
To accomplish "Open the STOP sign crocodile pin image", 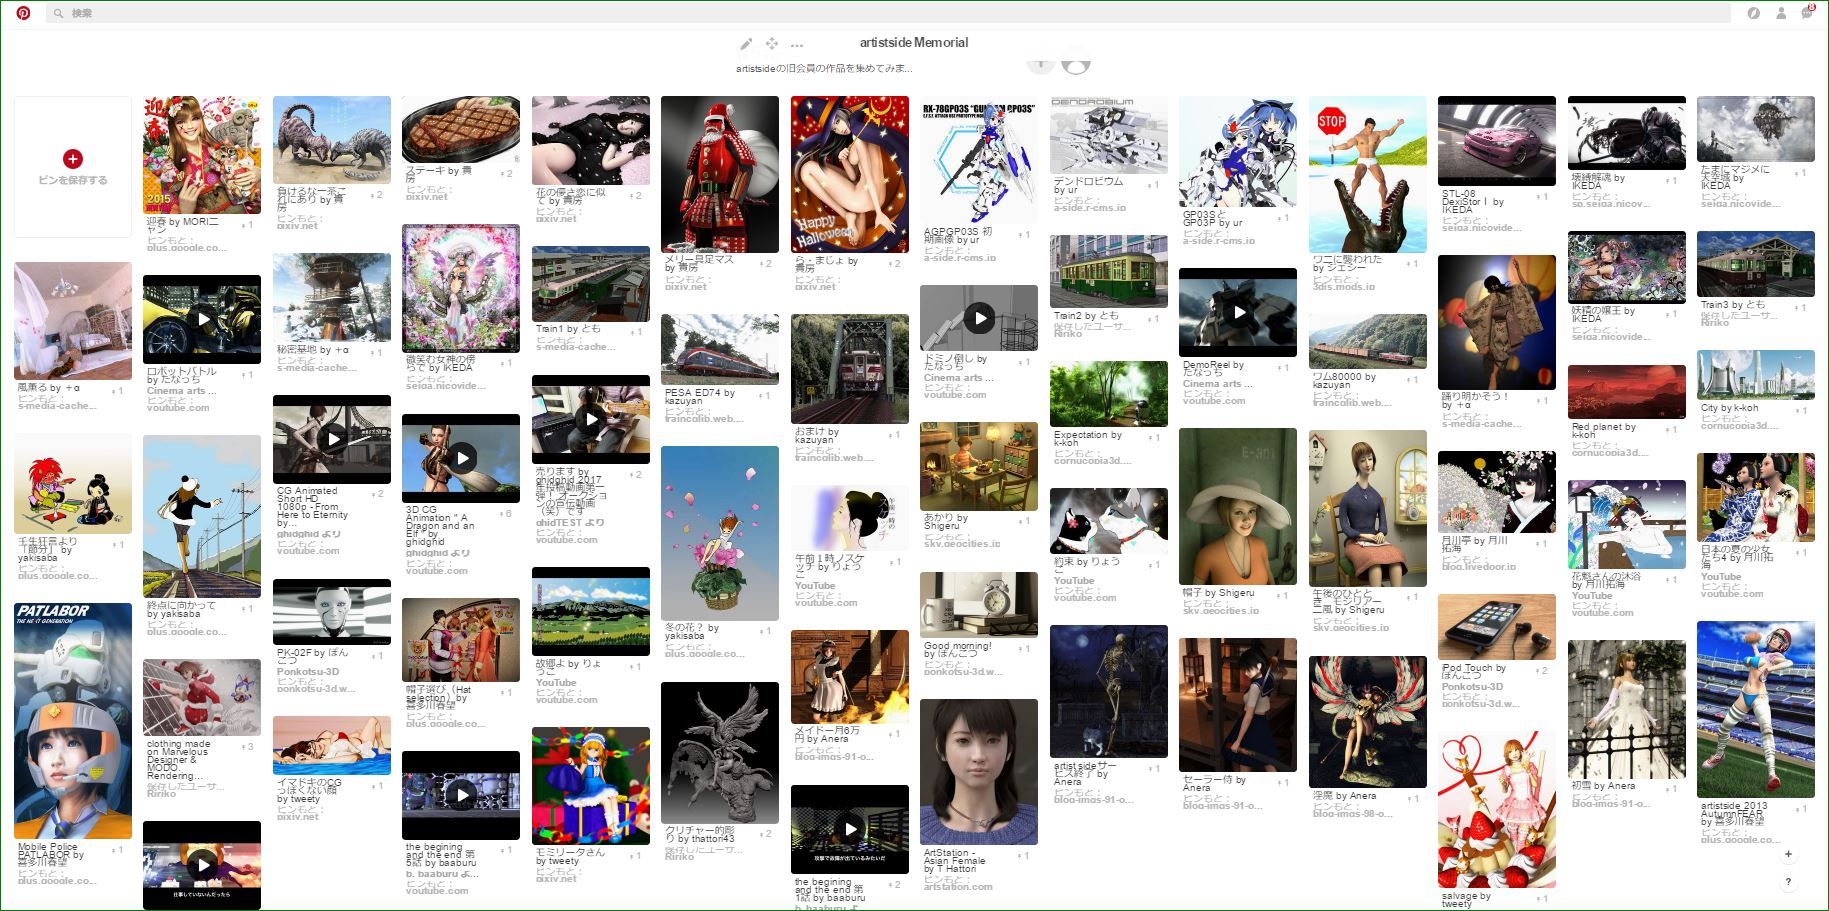I will click(1368, 174).
